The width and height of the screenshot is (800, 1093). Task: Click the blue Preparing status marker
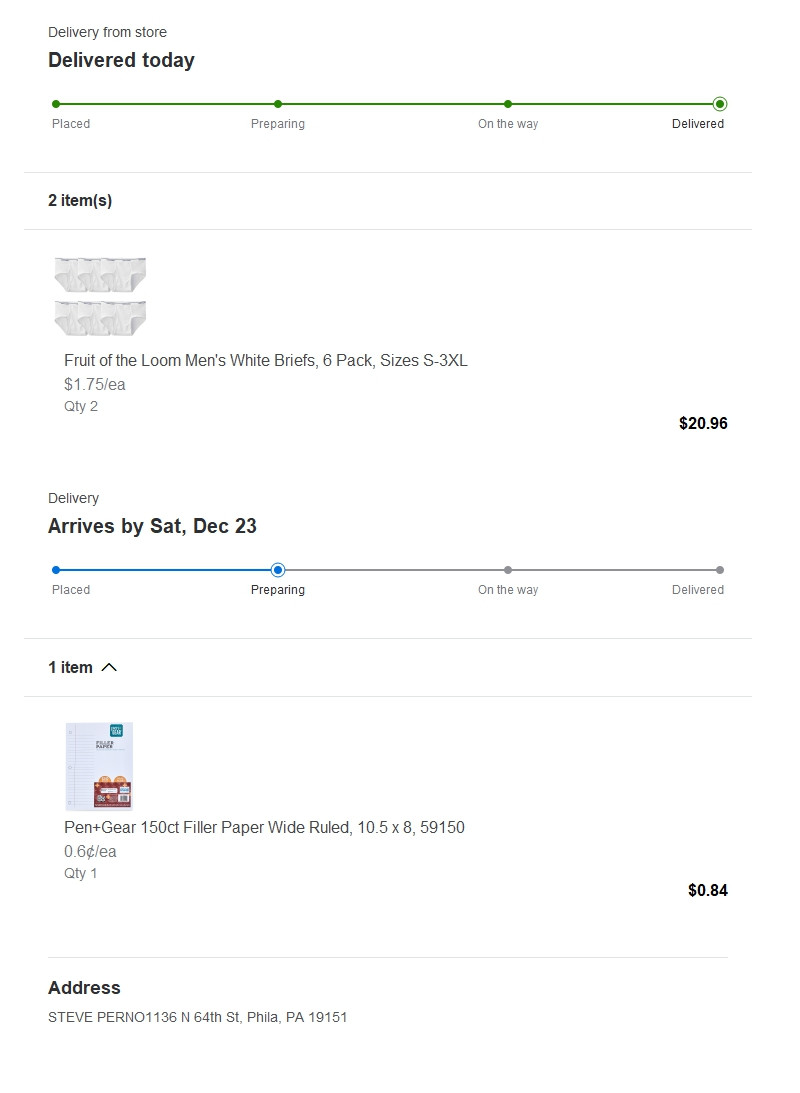278,570
